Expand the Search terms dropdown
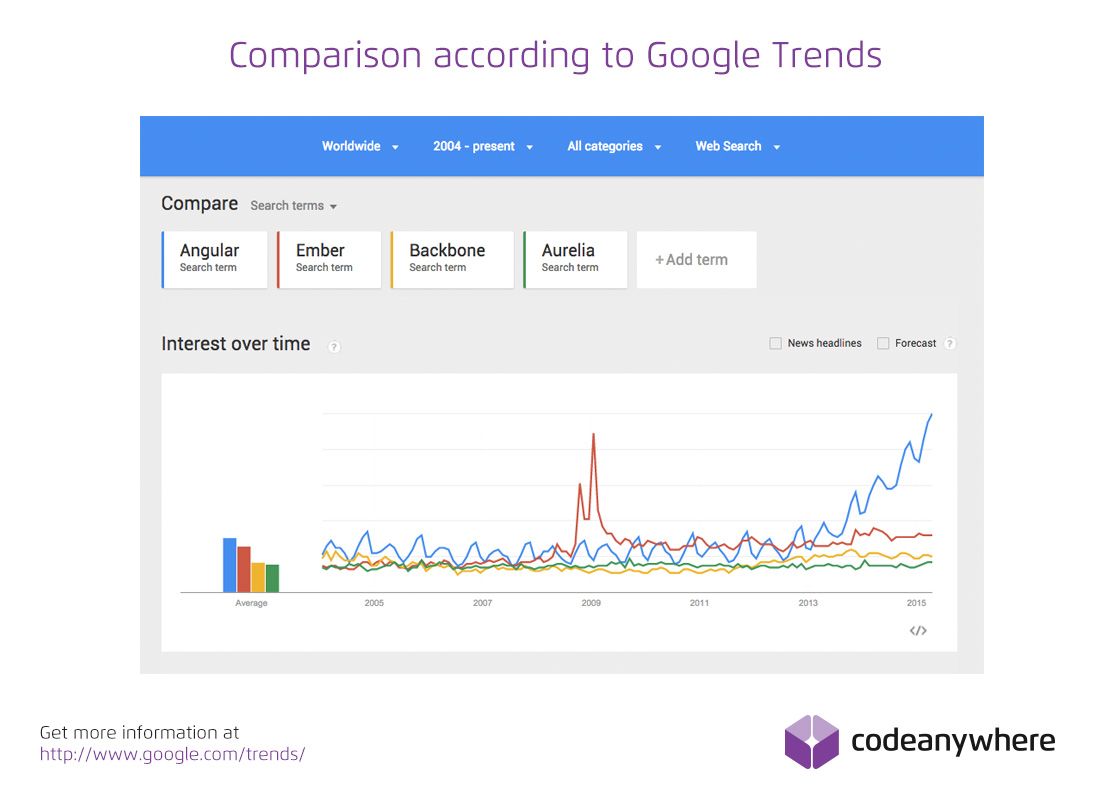The image size is (1095, 805). (294, 206)
